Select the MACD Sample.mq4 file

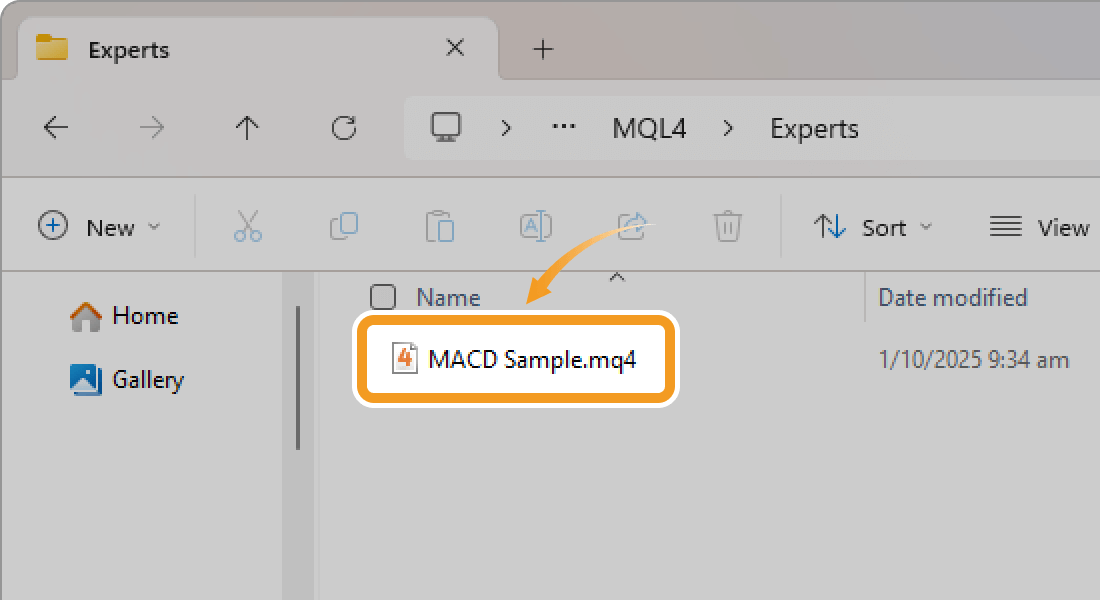[x=531, y=360]
